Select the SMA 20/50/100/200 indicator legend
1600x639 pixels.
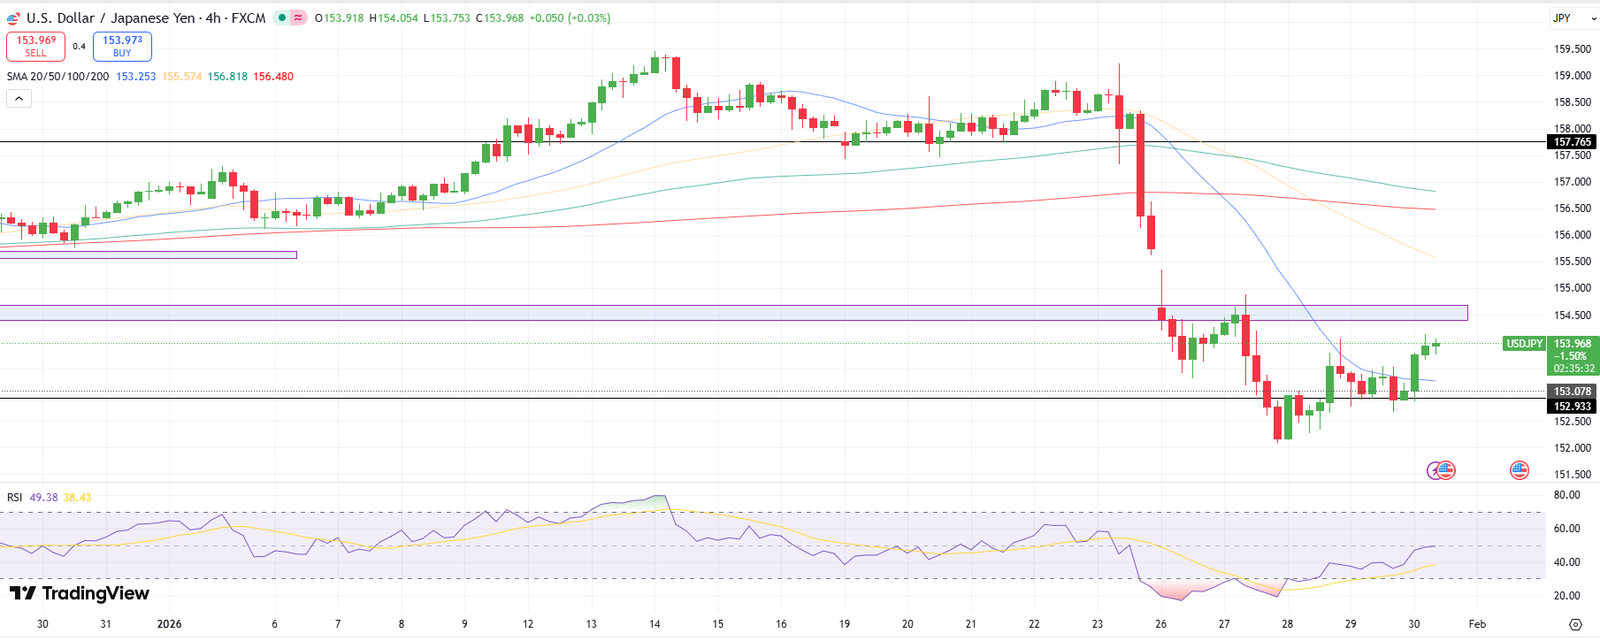coord(58,76)
